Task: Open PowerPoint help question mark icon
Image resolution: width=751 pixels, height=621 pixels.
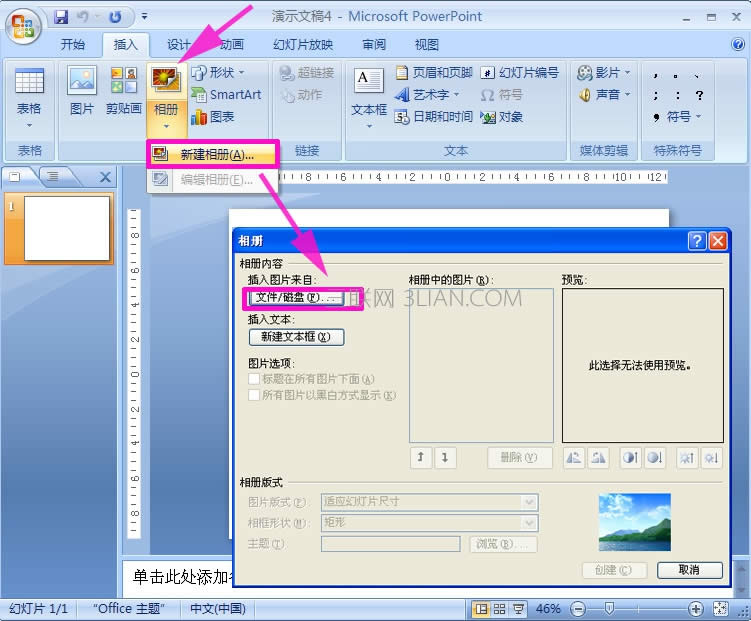Action: point(738,45)
